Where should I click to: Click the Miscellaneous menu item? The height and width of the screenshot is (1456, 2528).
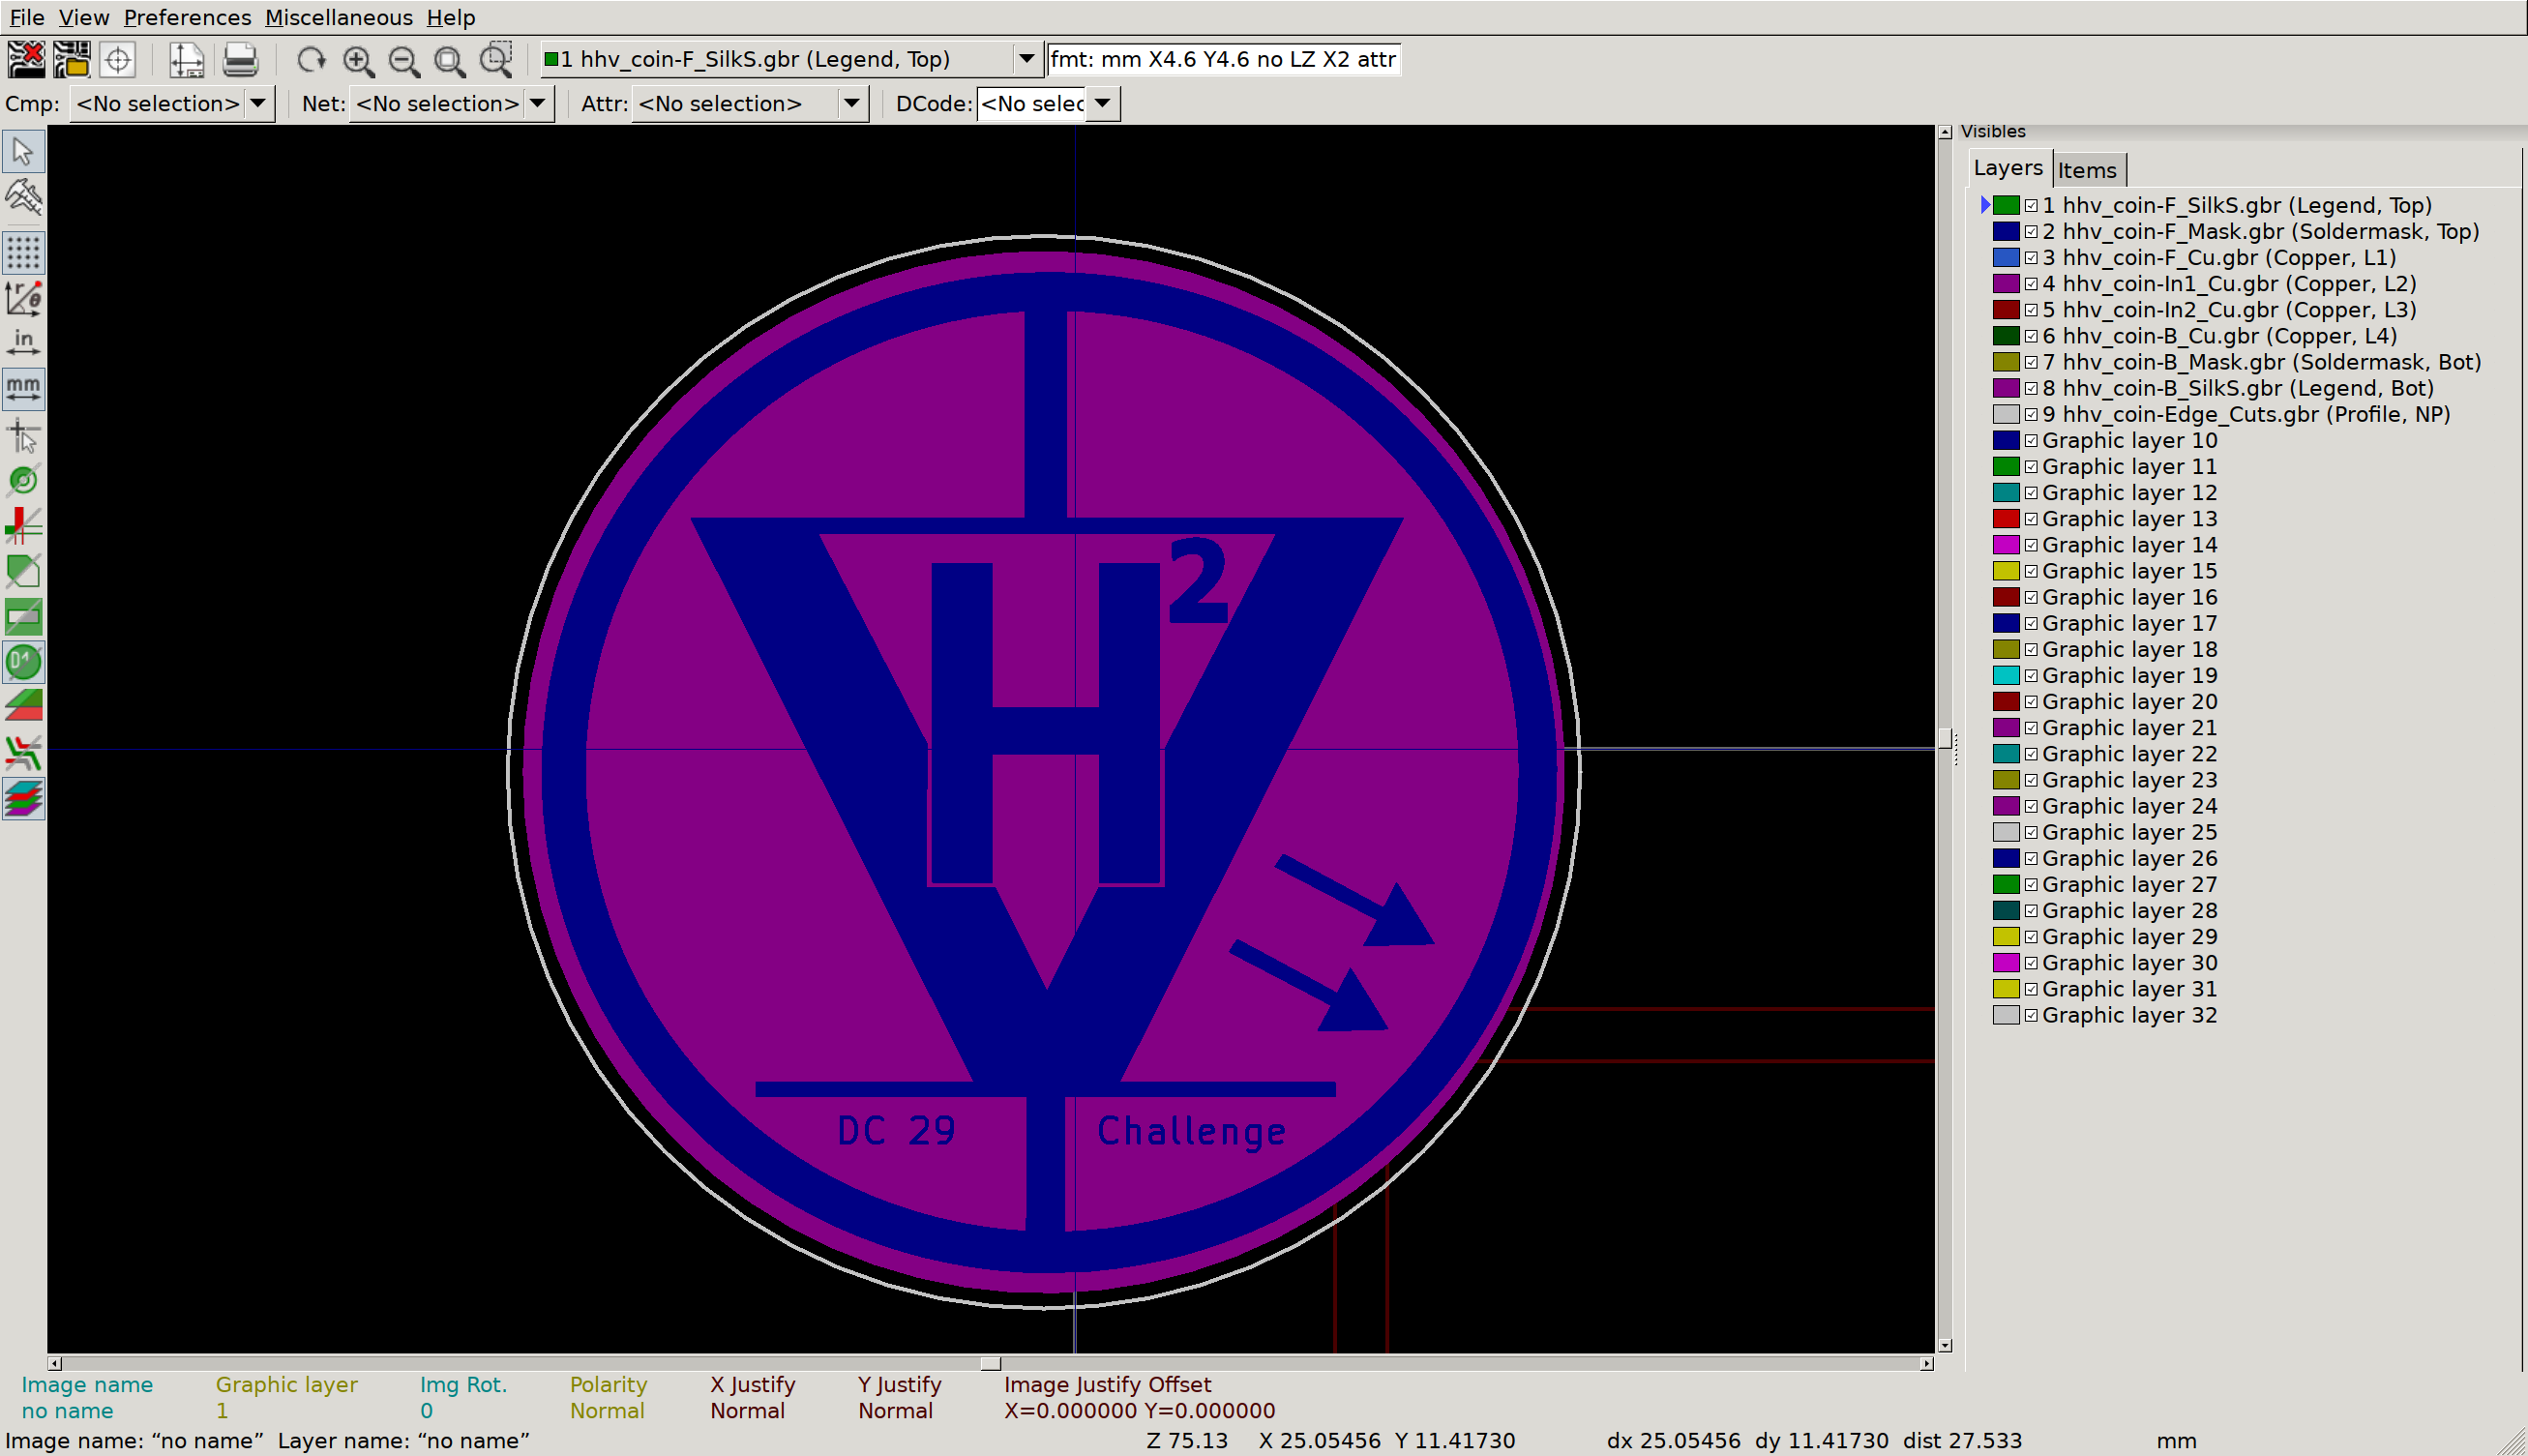(337, 15)
